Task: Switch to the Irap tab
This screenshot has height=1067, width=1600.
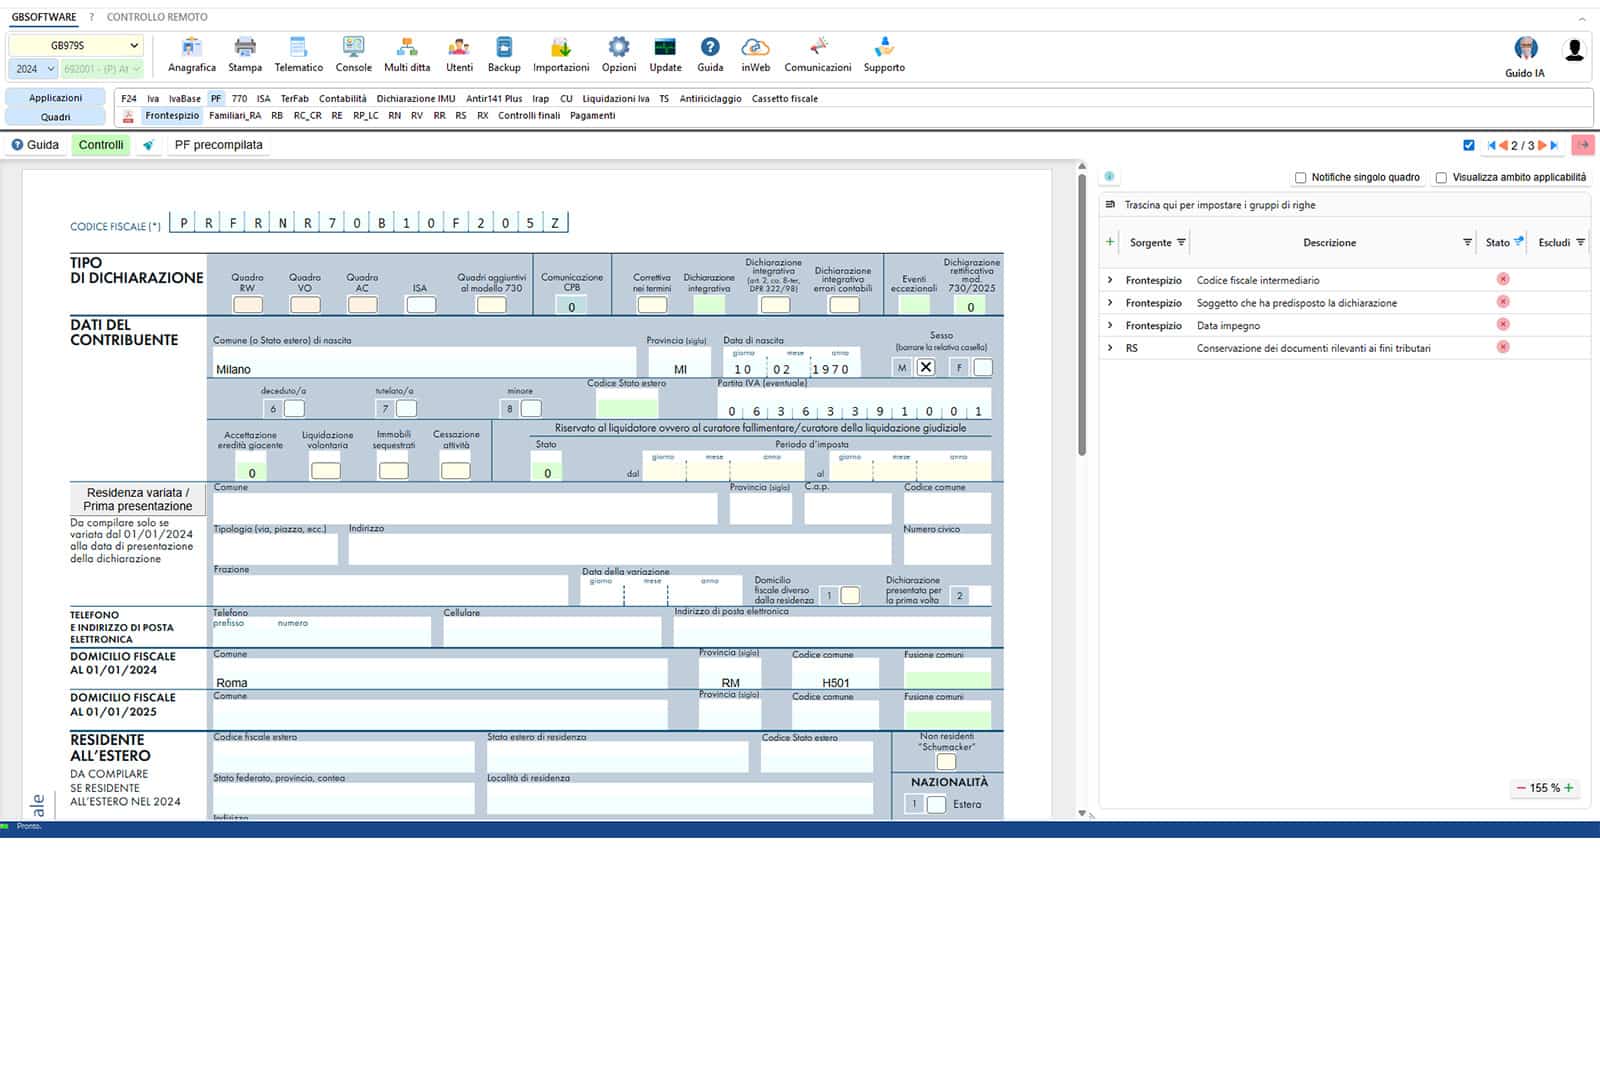Action: [540, 99]
